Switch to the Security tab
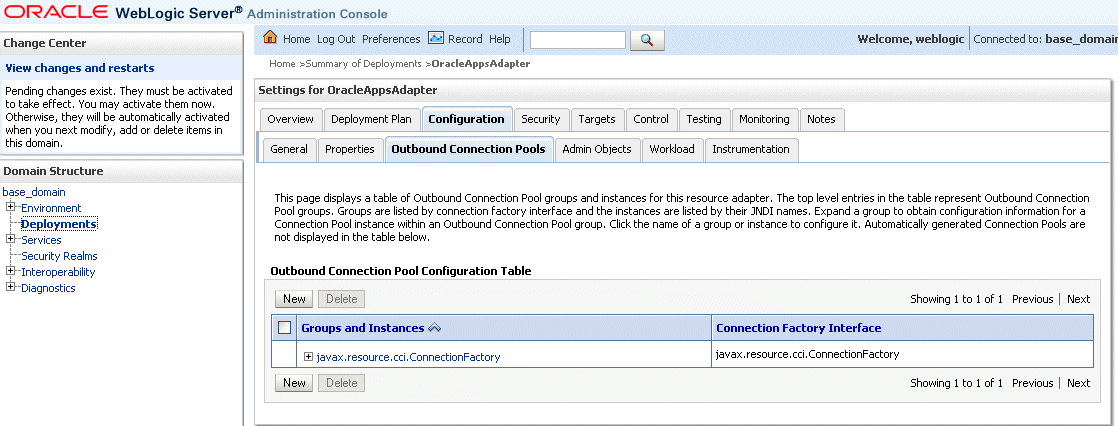The image size is (1118, 426). tap(540, 119)
